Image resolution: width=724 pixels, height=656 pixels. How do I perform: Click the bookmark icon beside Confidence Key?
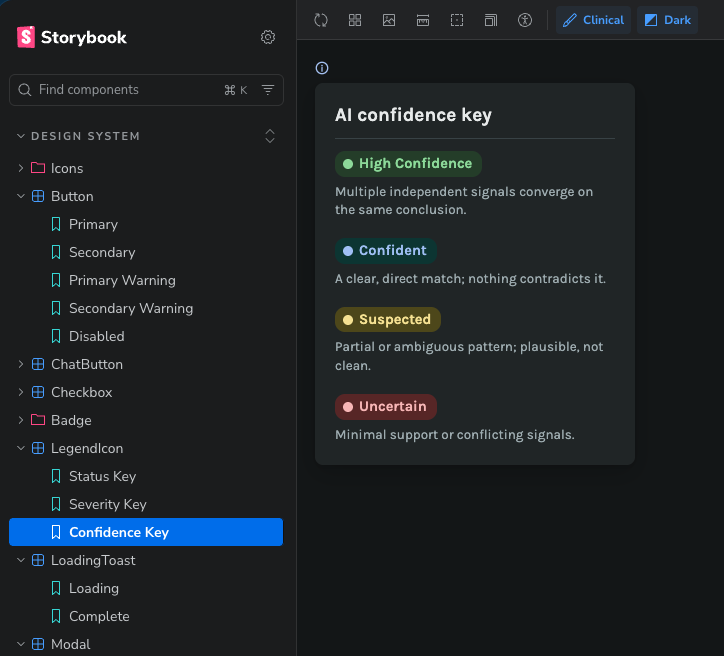(56, 532)
